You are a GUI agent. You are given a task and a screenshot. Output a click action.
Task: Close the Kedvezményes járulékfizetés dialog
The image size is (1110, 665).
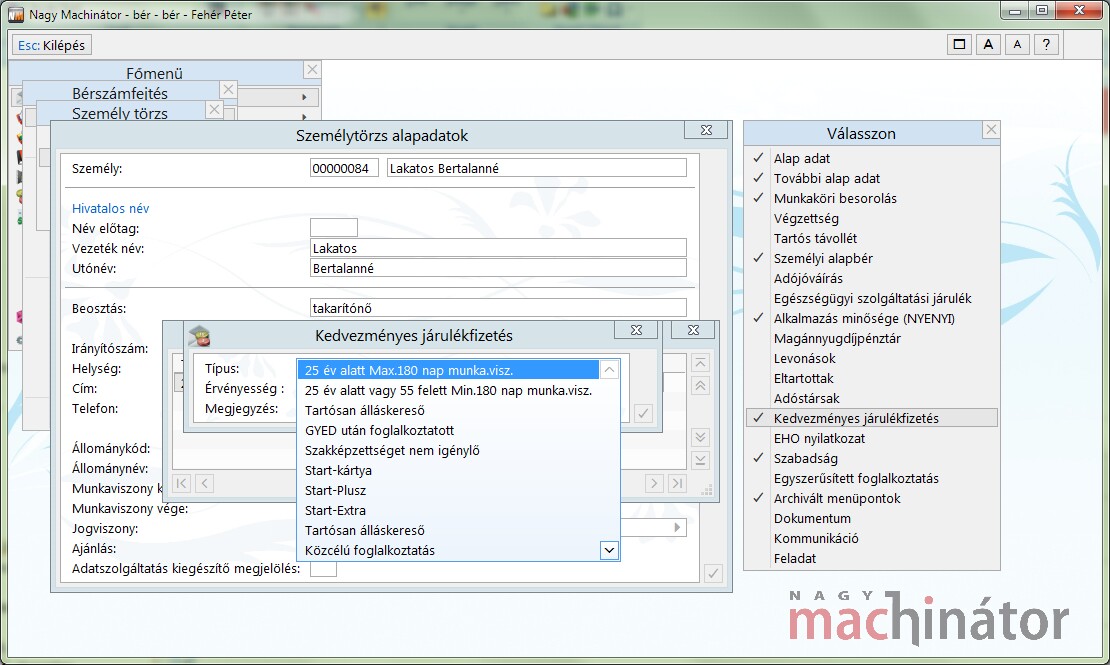pos(636,330)
